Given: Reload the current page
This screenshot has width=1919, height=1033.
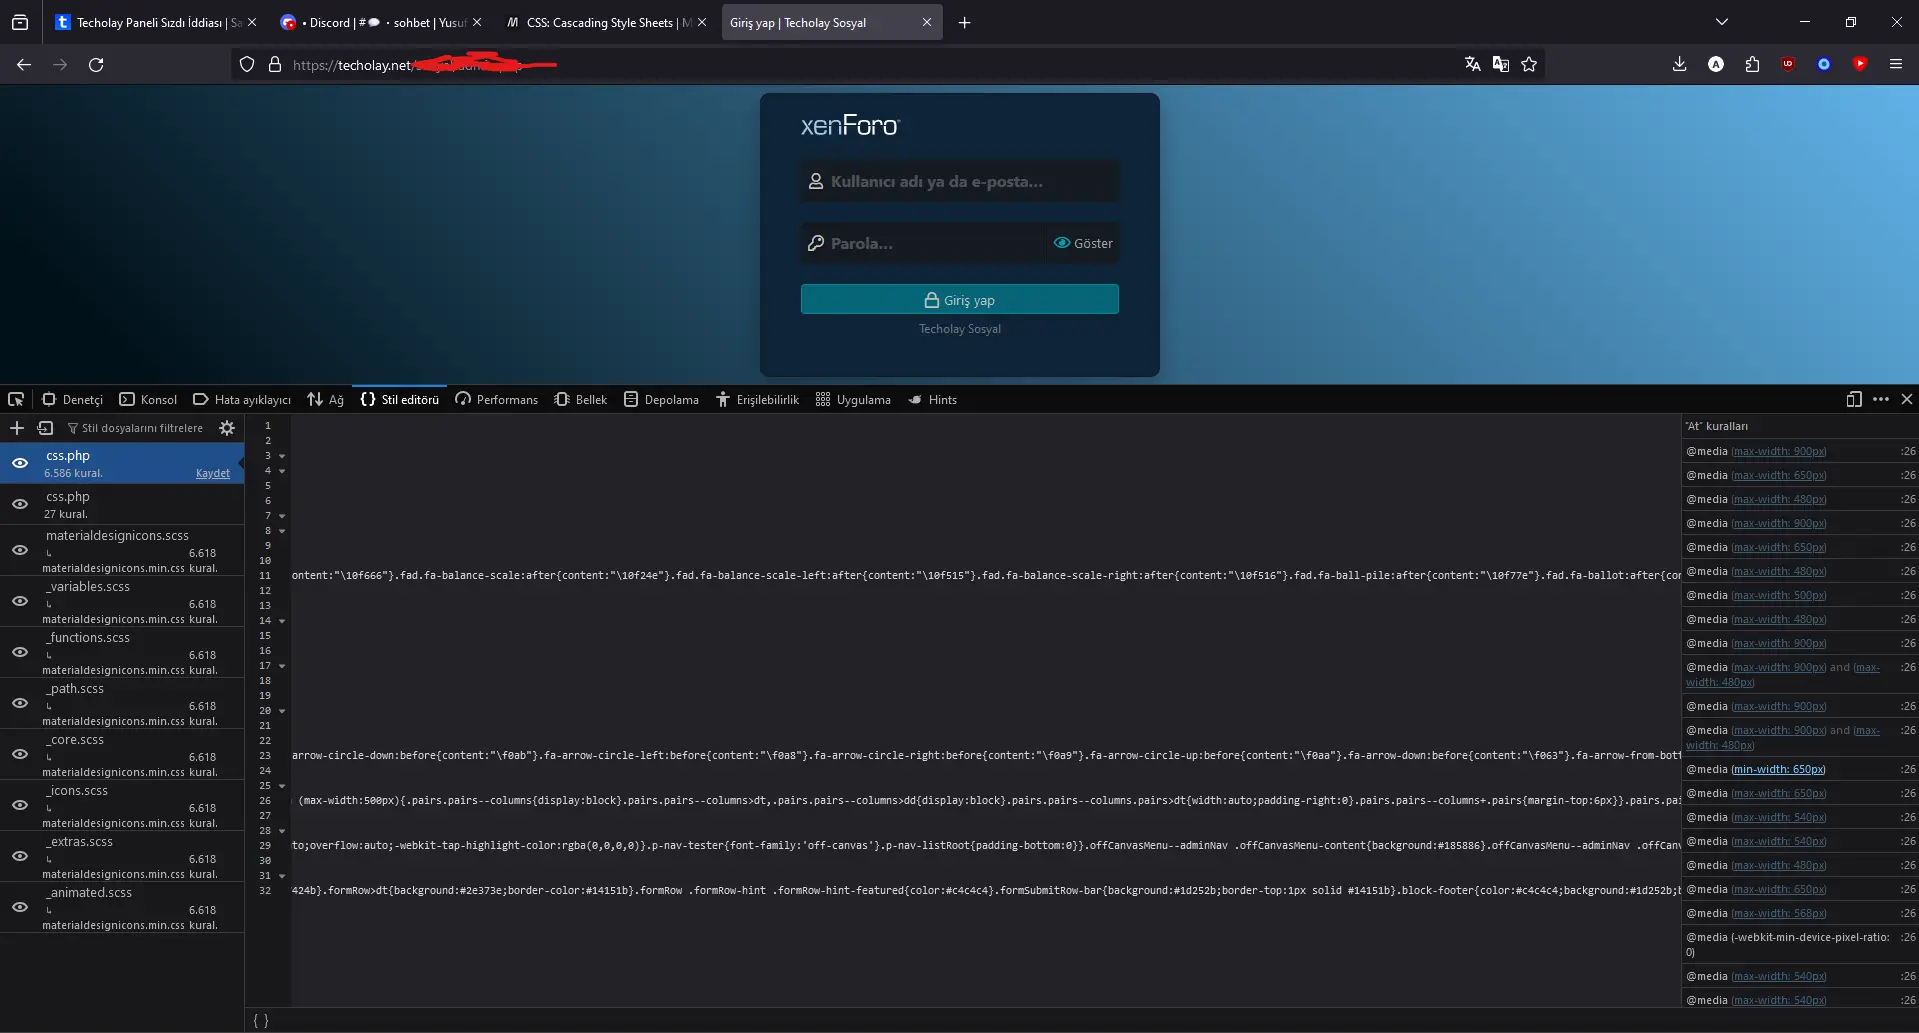Looking at the screenshot, I should coord(96,64).
